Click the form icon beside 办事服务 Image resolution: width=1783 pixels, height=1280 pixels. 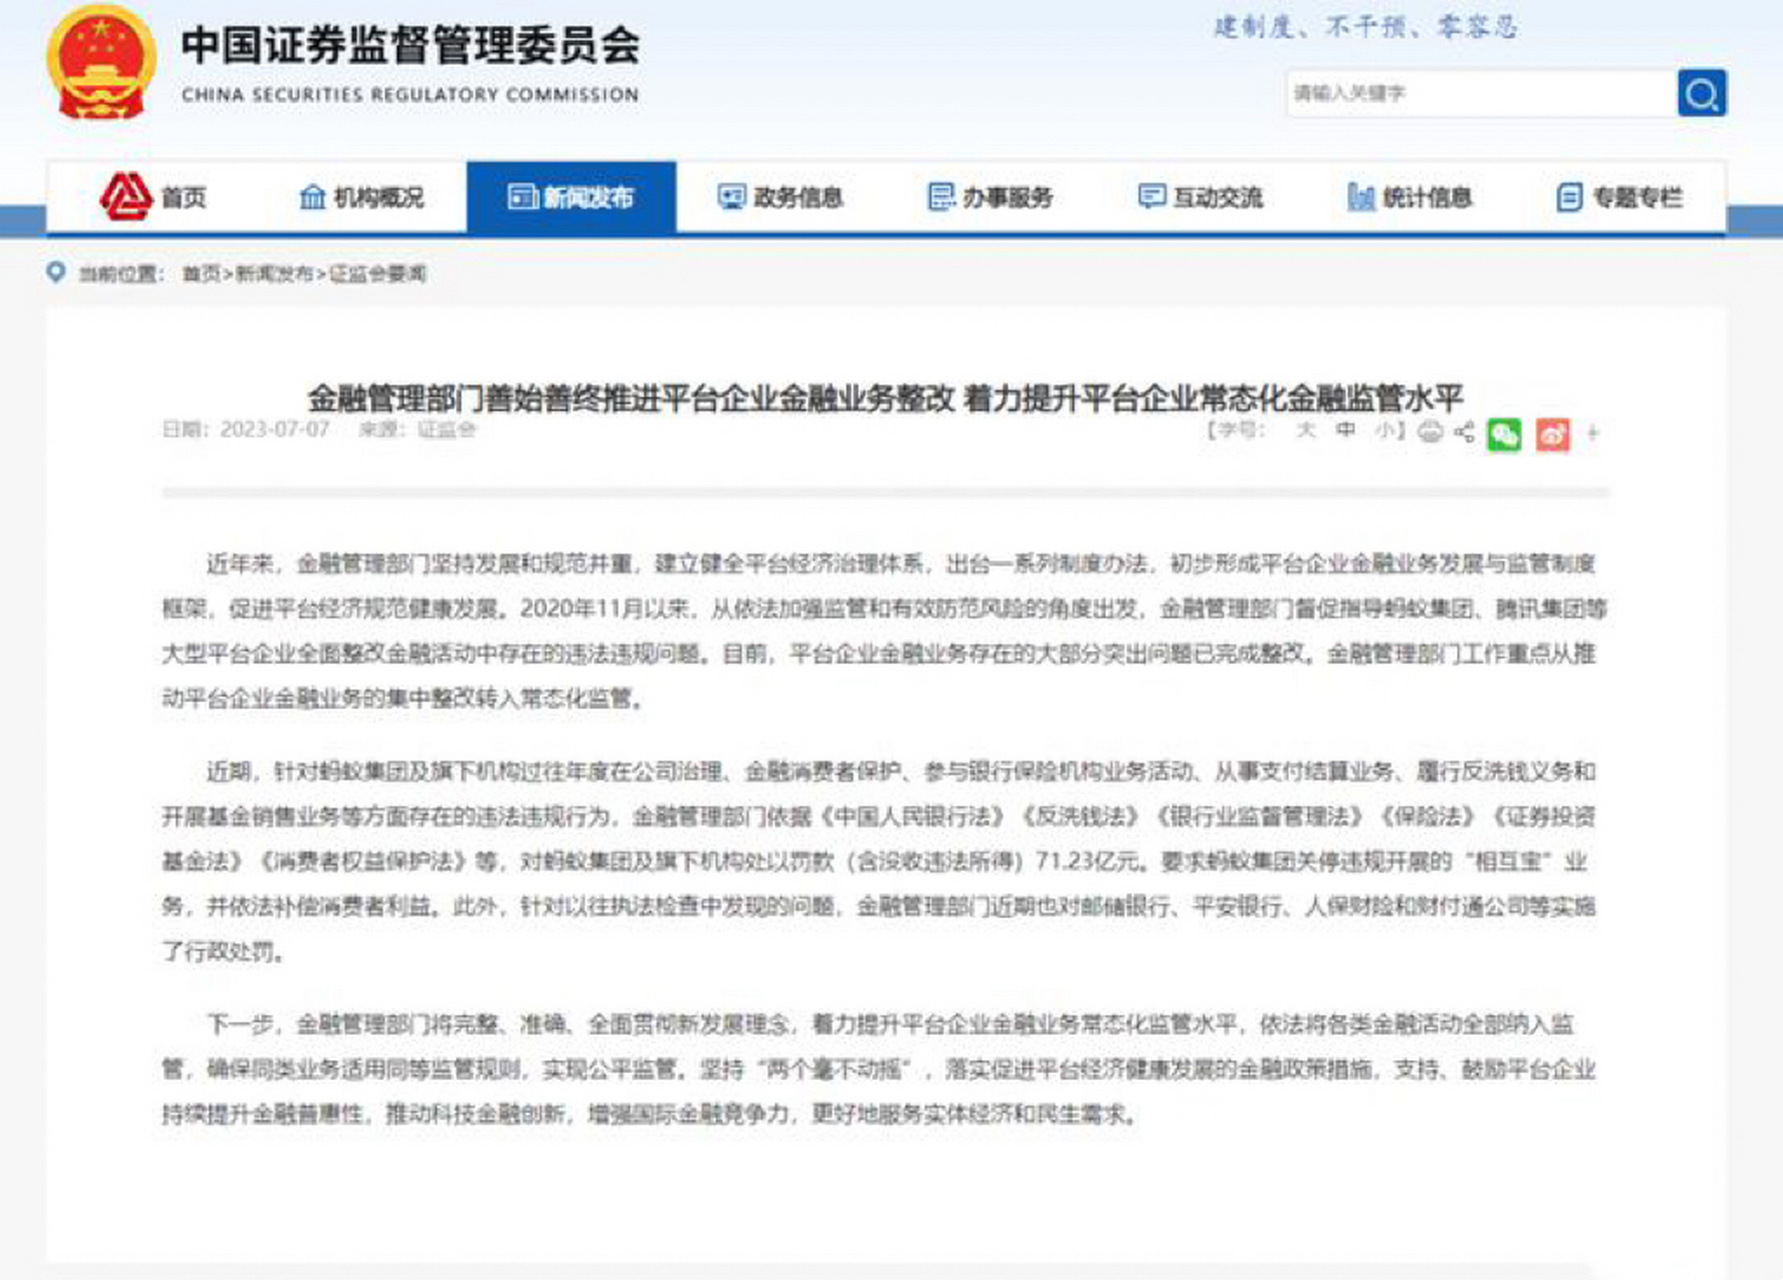coord(941,197)
